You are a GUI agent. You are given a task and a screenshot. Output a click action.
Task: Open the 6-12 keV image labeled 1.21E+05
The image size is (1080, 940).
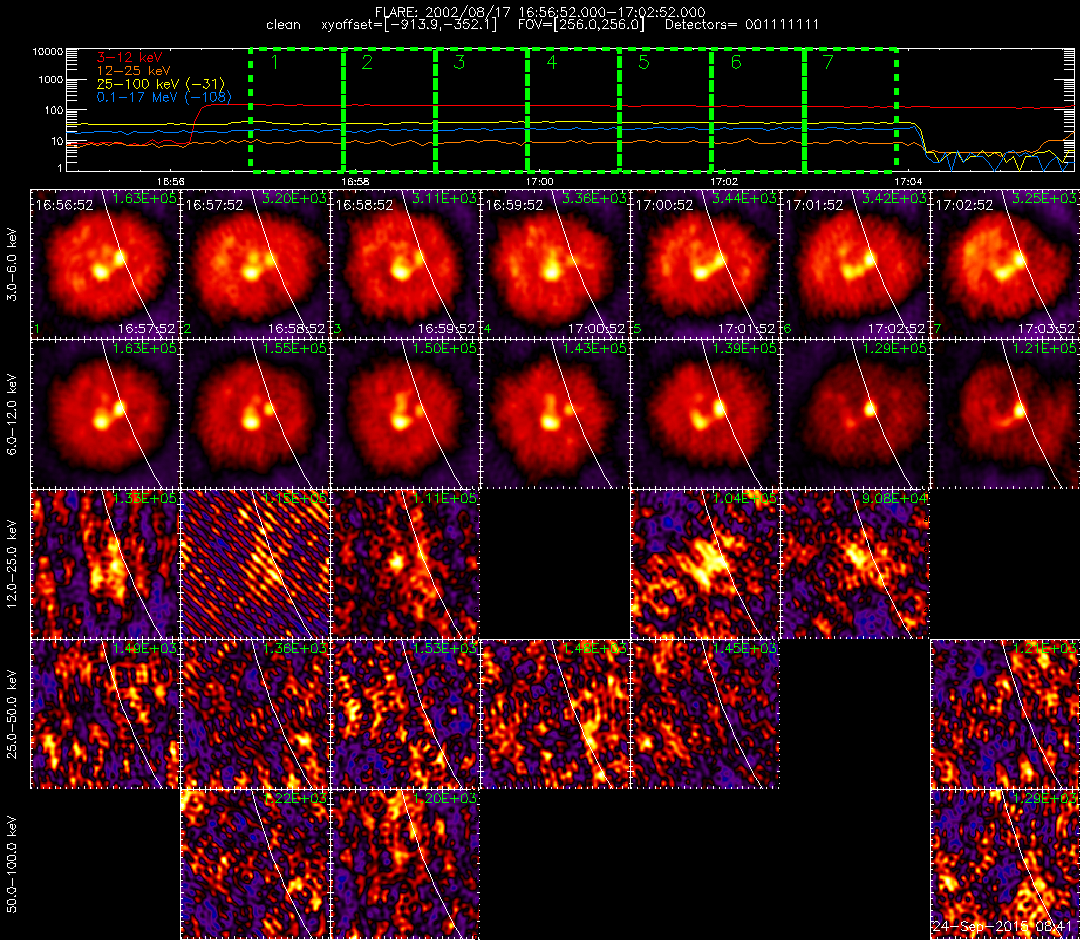pyautogui.click(x=1006, y=415)
